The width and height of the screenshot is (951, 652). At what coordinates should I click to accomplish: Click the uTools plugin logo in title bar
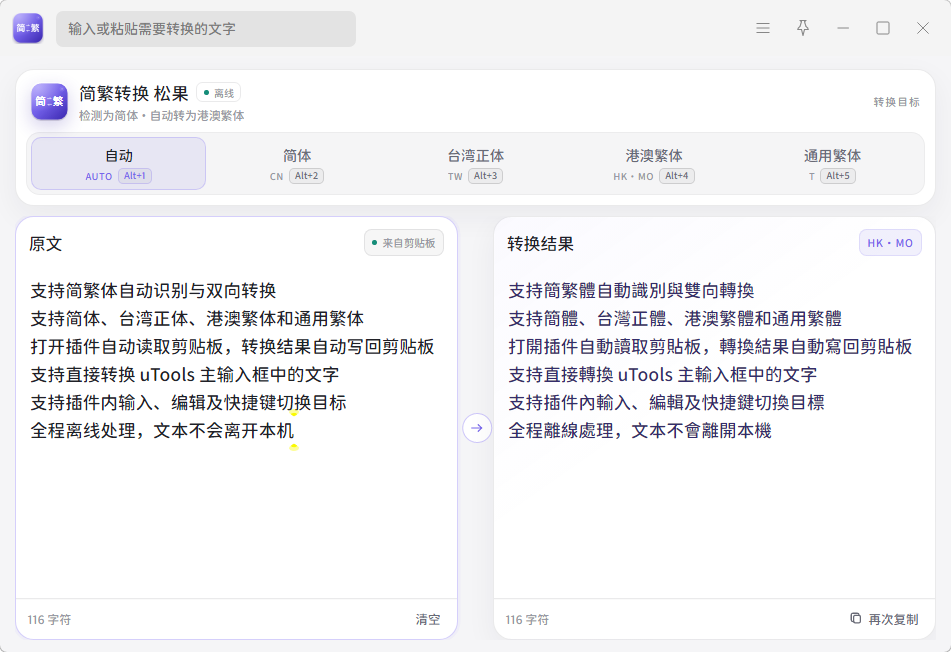28,28
